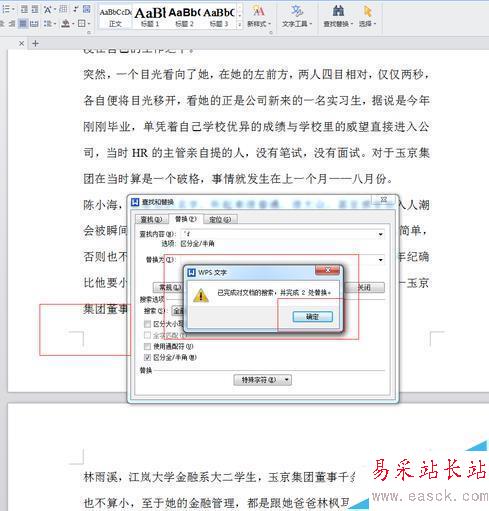The width and height of the screenshot is (489, 511).
Task: Open paragraph settings dialog launcher
Action: (x=89, y=33)
